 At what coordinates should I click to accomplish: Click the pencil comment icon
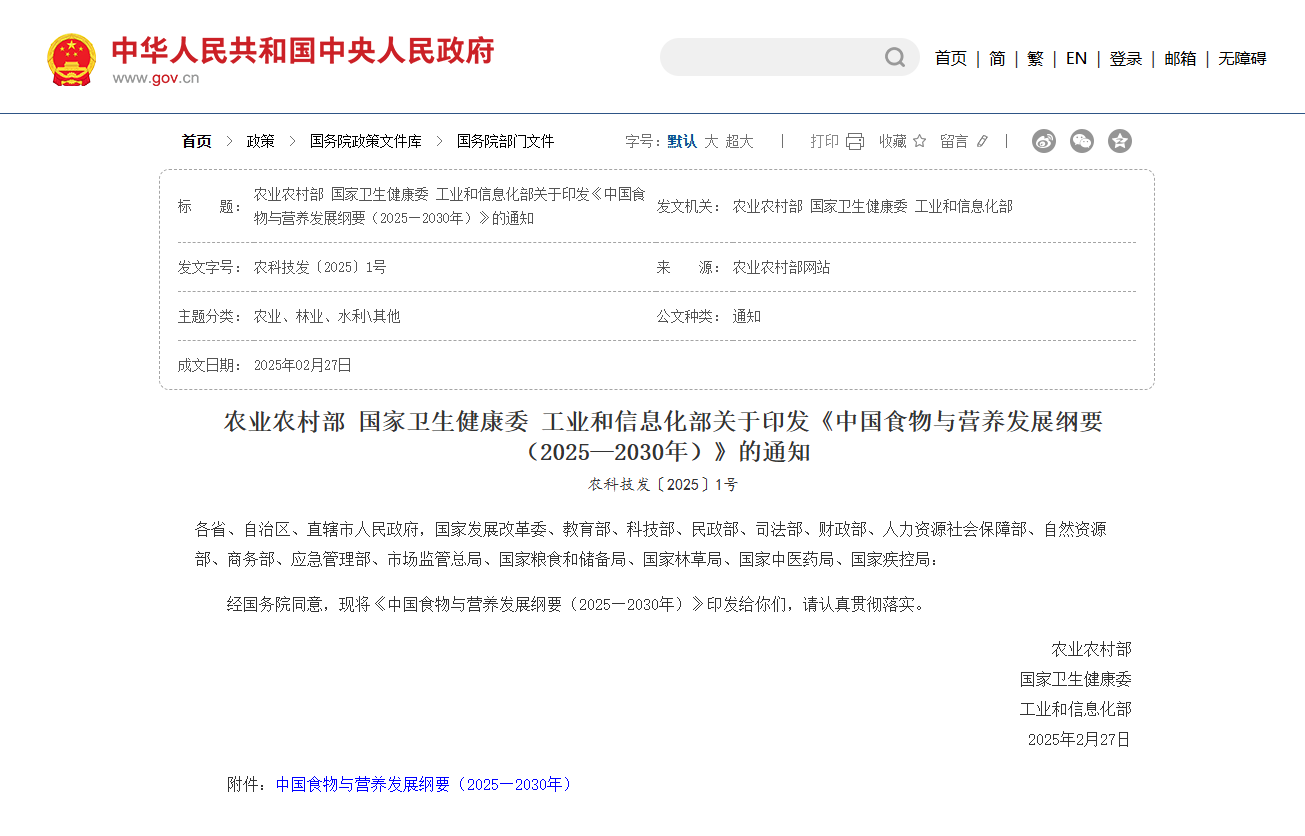982,142
